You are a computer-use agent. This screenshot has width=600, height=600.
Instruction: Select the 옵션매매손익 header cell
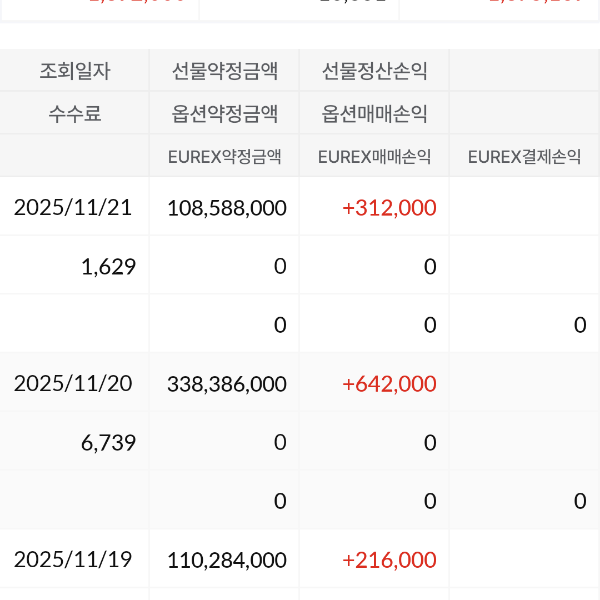tap(374, 114)
